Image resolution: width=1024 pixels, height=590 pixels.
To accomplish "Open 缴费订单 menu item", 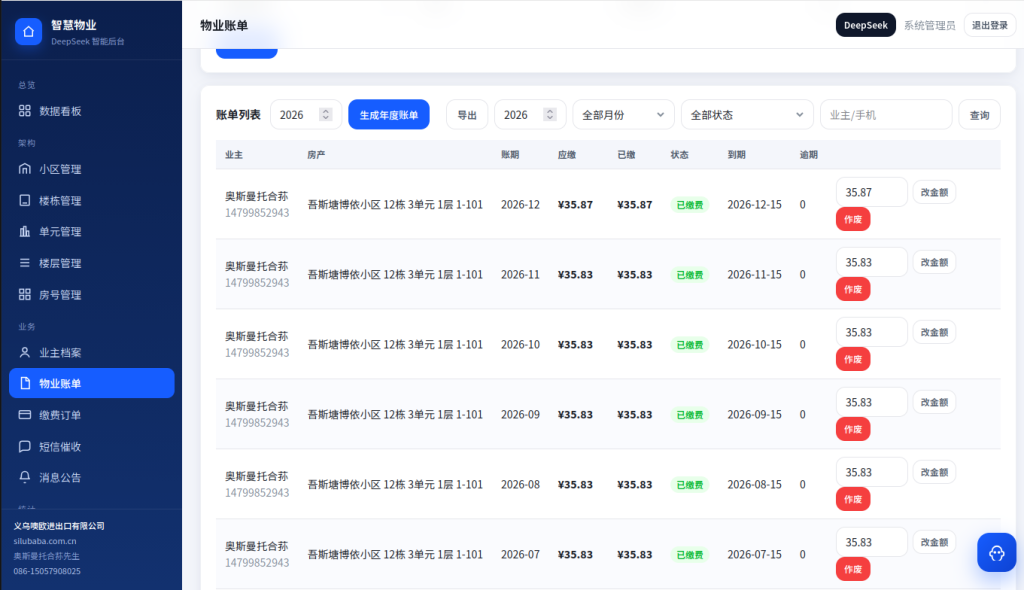I will coord(91,415).
